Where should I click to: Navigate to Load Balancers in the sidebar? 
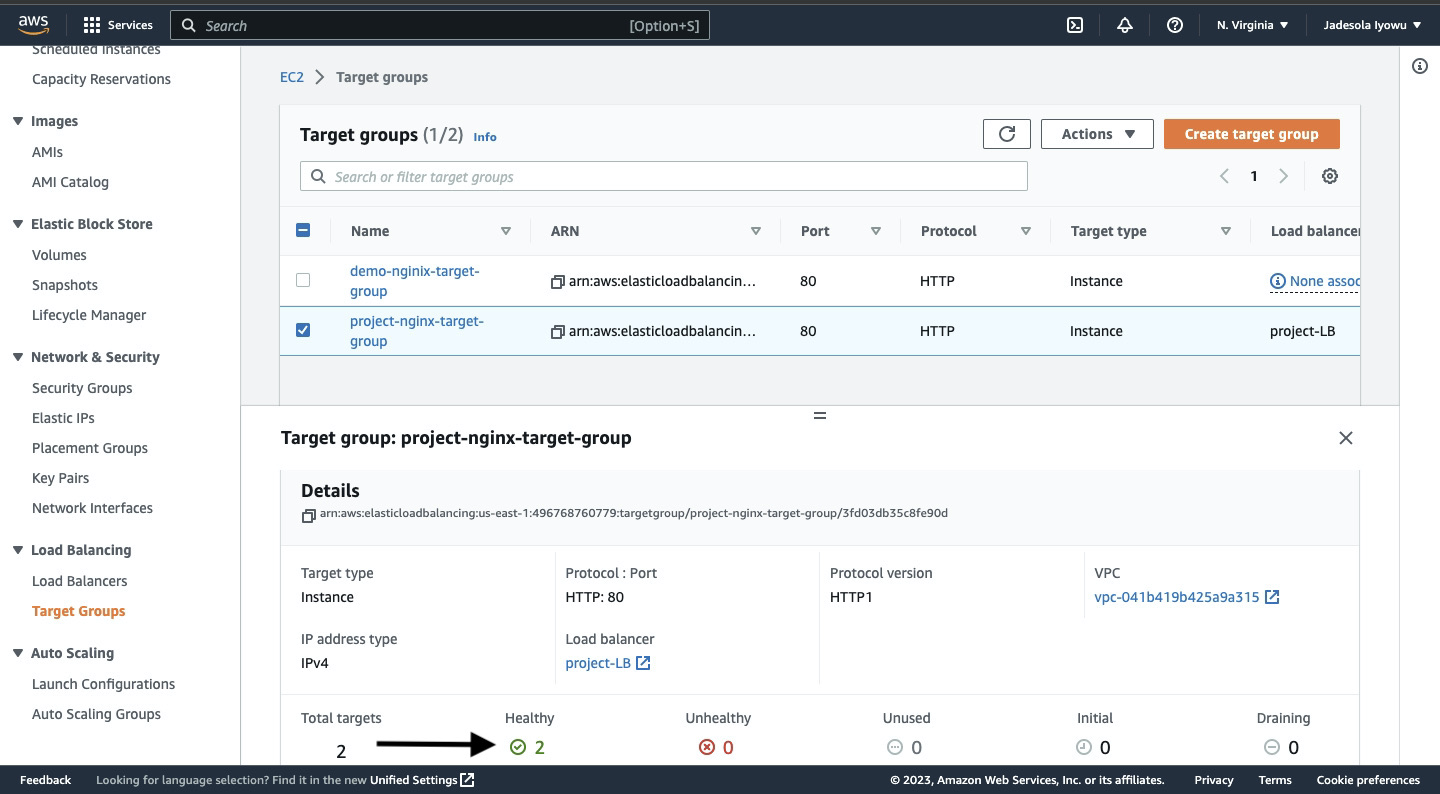click(x=80, y=581)
